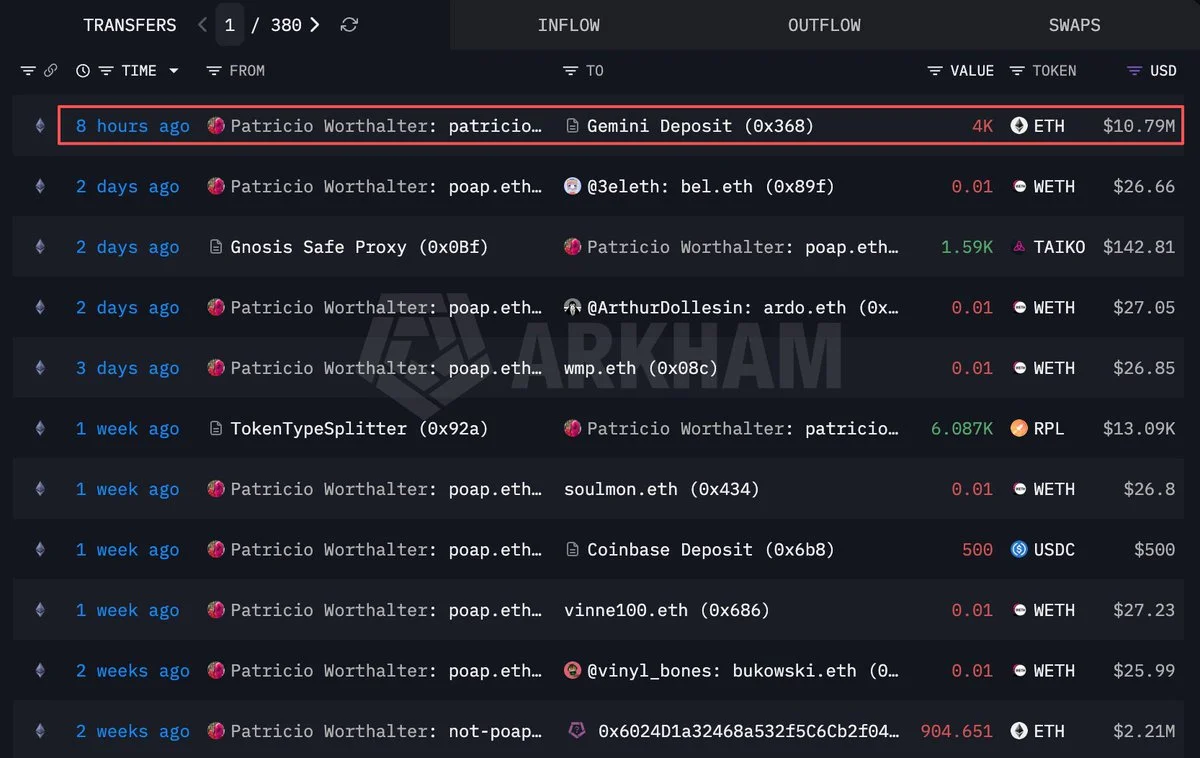Filter by TOKEN column

(x=1017, y=71)
